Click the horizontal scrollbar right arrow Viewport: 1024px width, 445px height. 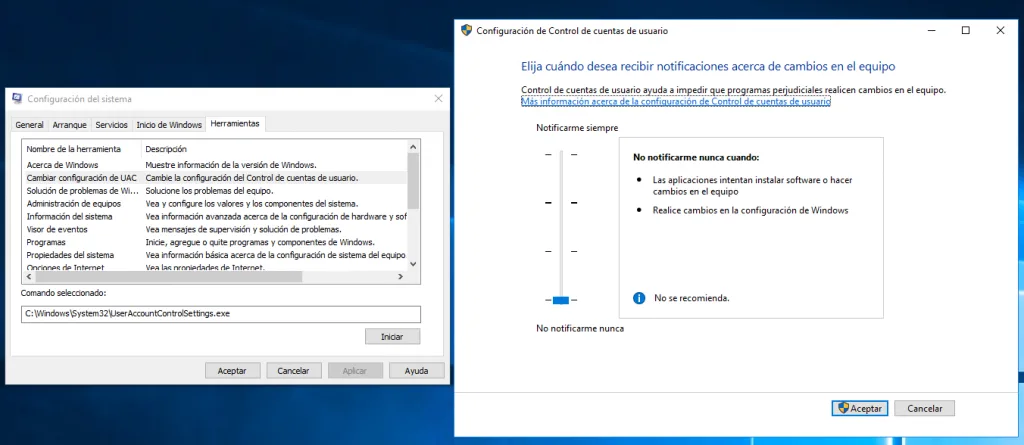click(x=400, y=277)
